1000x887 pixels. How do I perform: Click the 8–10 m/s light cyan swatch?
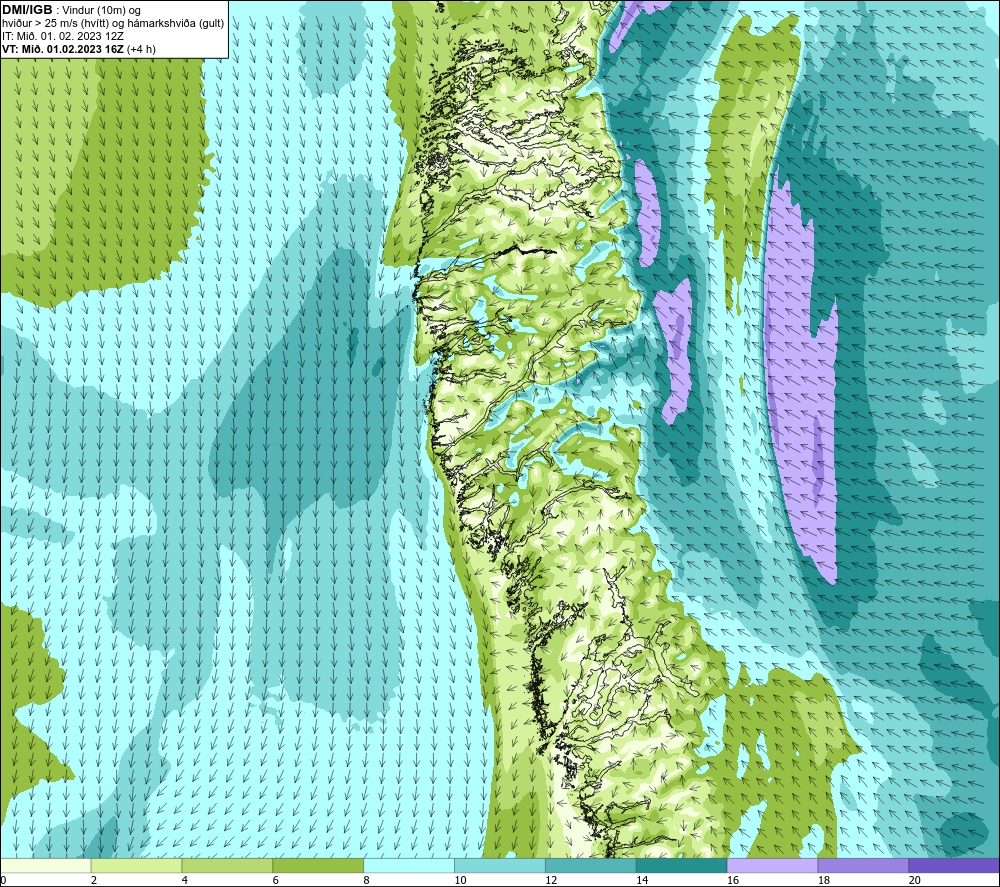coord(409,865)
